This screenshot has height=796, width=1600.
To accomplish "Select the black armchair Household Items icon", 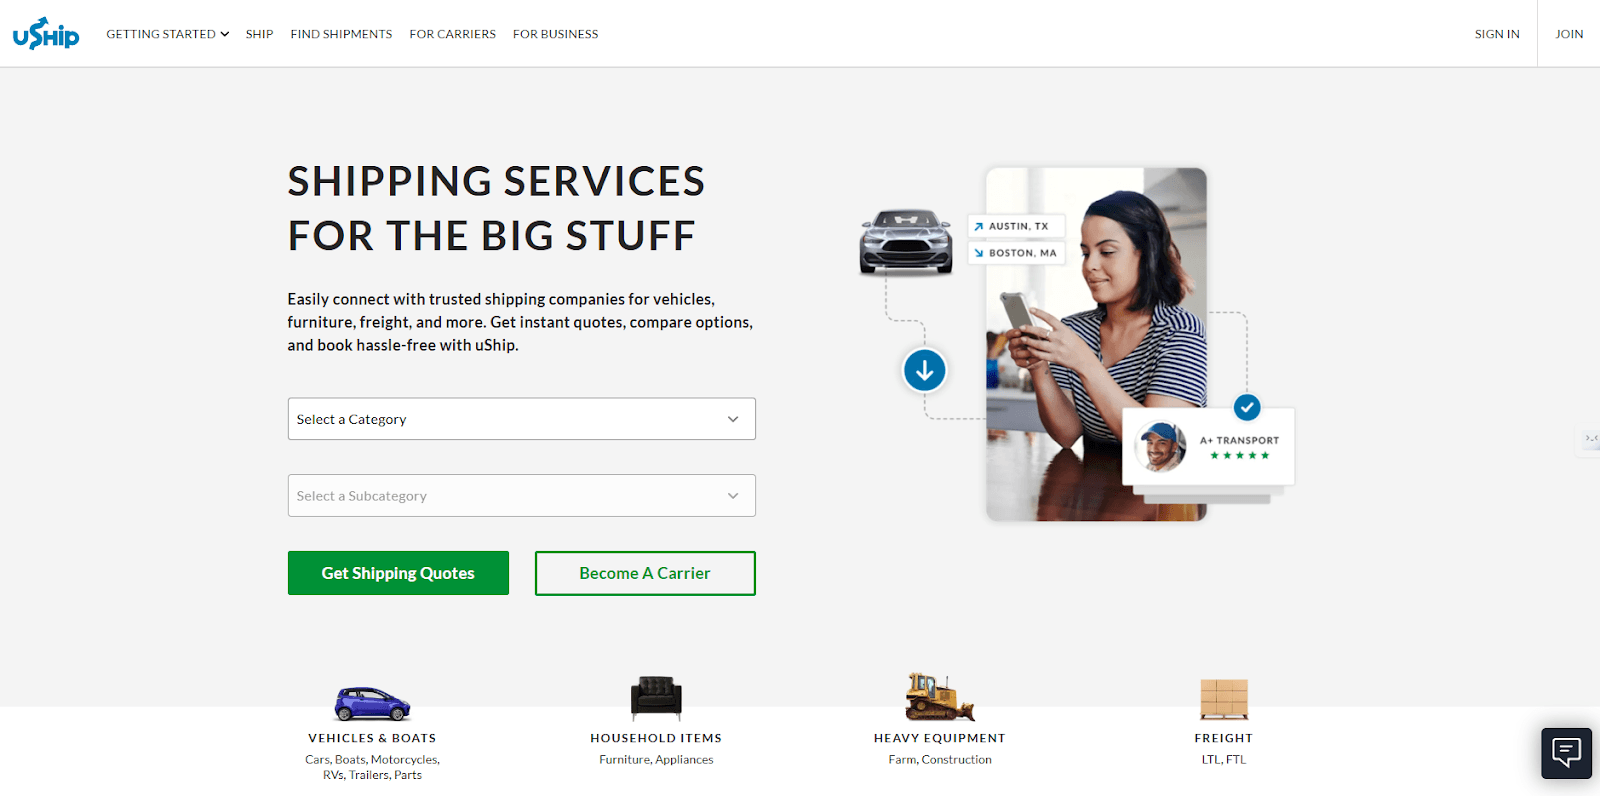I will pos(656,698).
